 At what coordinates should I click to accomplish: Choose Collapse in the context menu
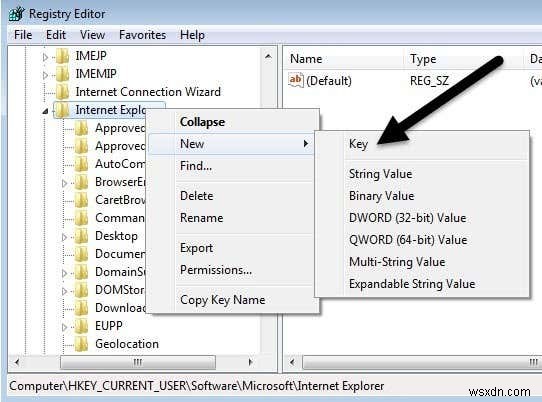[x=232, y=122]
